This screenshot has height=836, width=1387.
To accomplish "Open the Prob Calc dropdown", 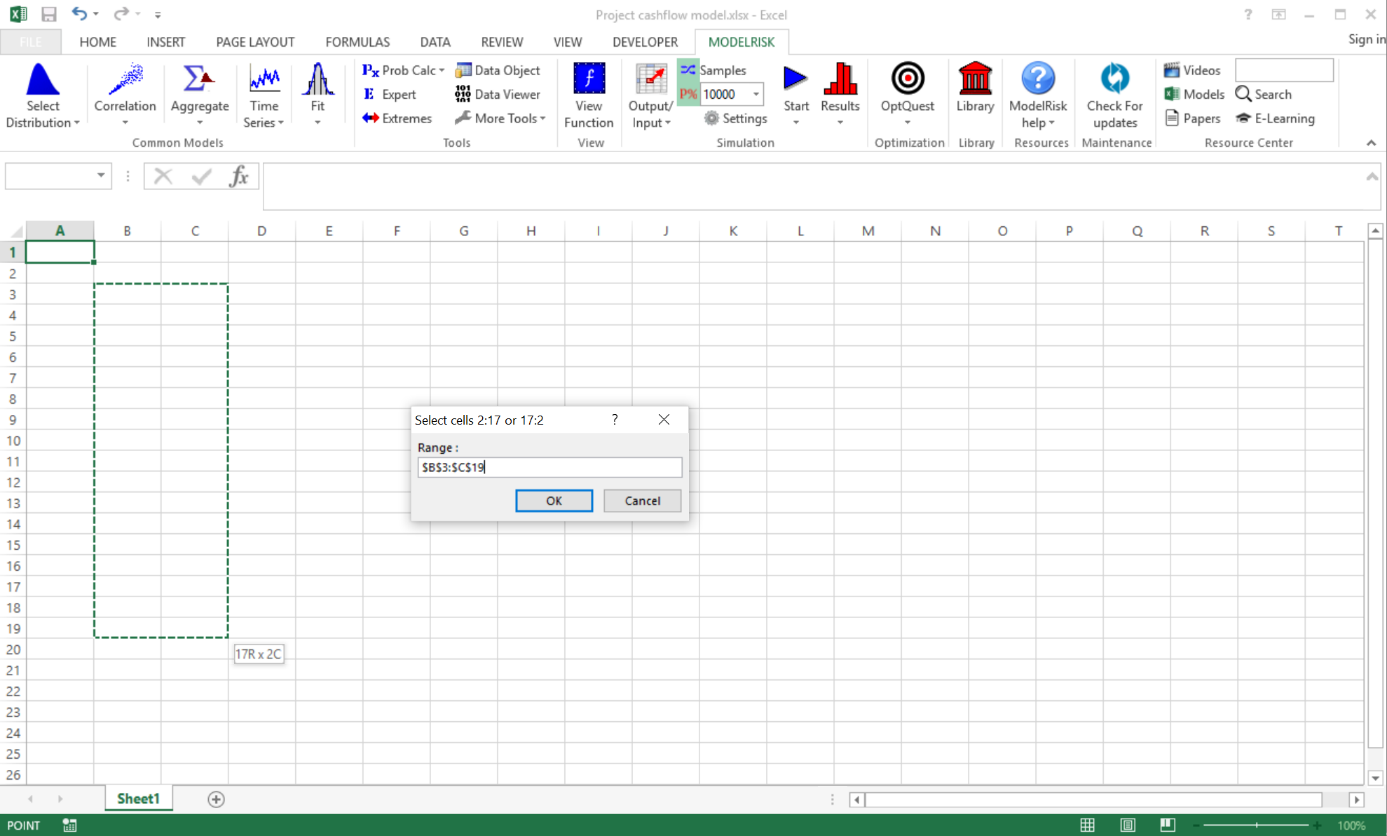I will [403, 70].
